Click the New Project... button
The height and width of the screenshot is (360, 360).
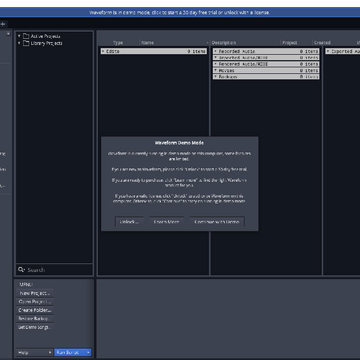click(35, 293)
